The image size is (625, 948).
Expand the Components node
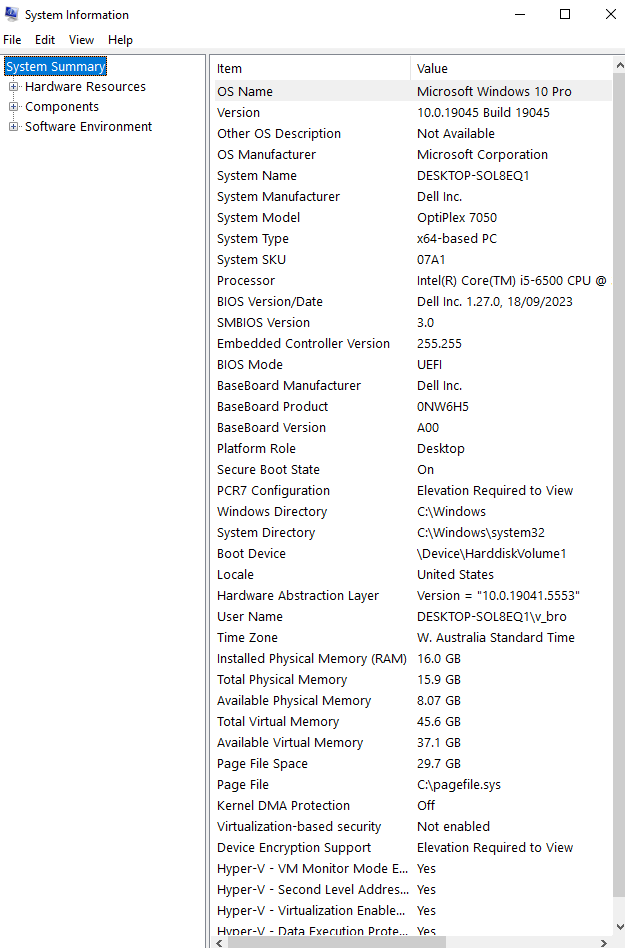click(13, 107)
